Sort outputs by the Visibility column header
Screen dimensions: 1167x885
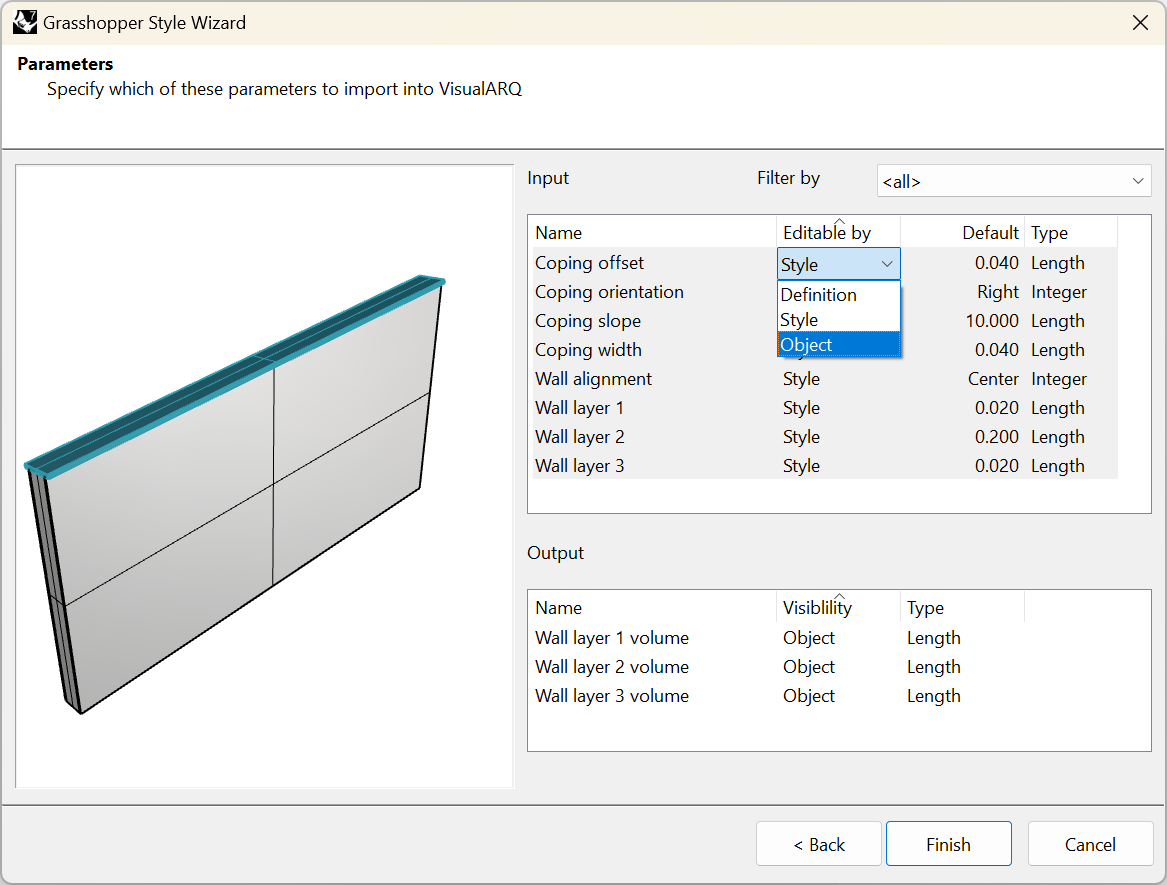click(x=839, y=607)
